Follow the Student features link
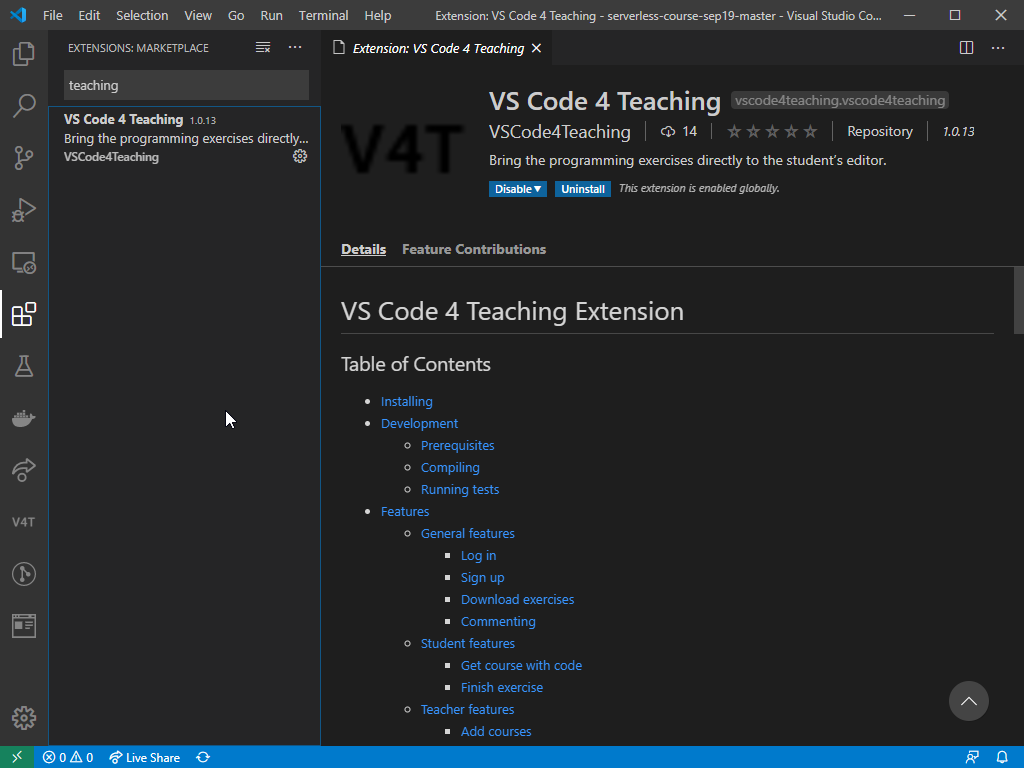Screen dimensions: 1024x768 (468, 644)
